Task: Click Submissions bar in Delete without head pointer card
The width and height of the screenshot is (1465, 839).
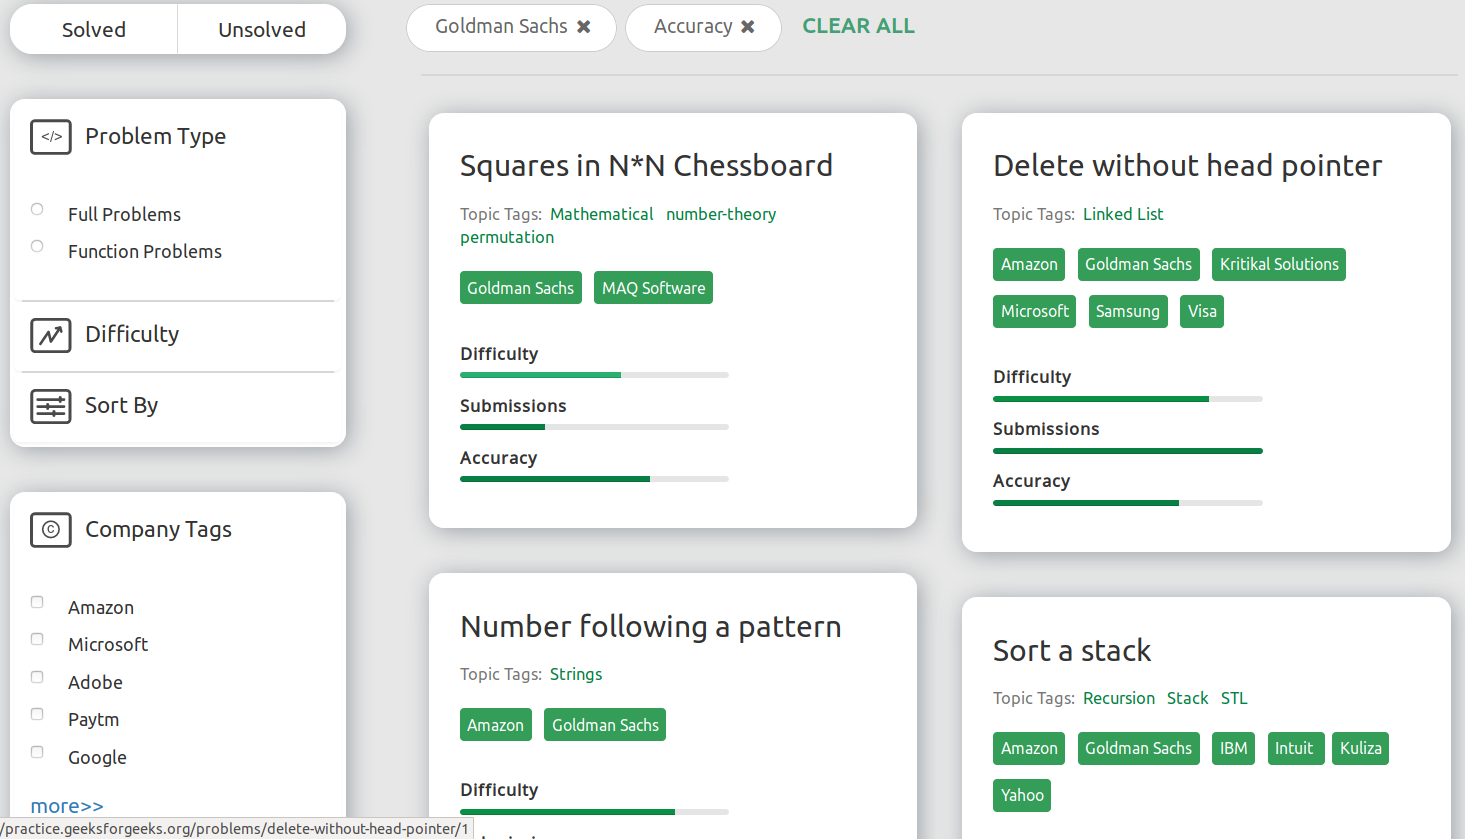Action: (1128, 451)
